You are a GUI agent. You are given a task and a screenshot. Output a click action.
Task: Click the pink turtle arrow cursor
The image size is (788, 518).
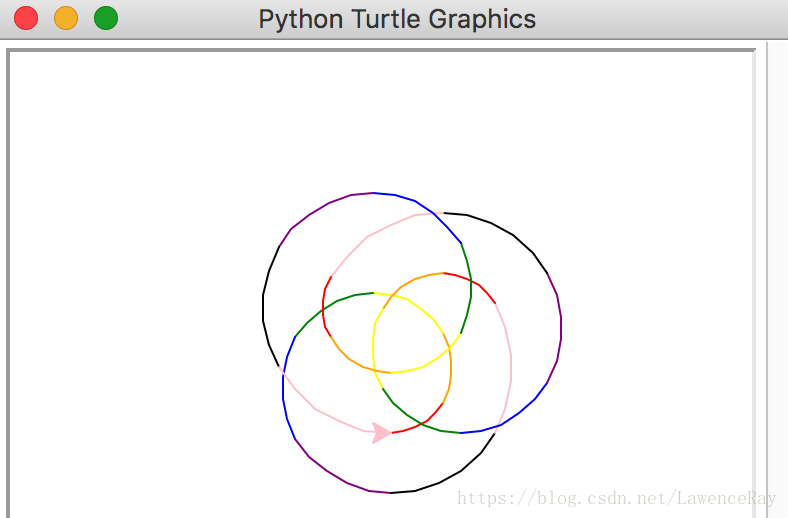[x=381, y=433]
